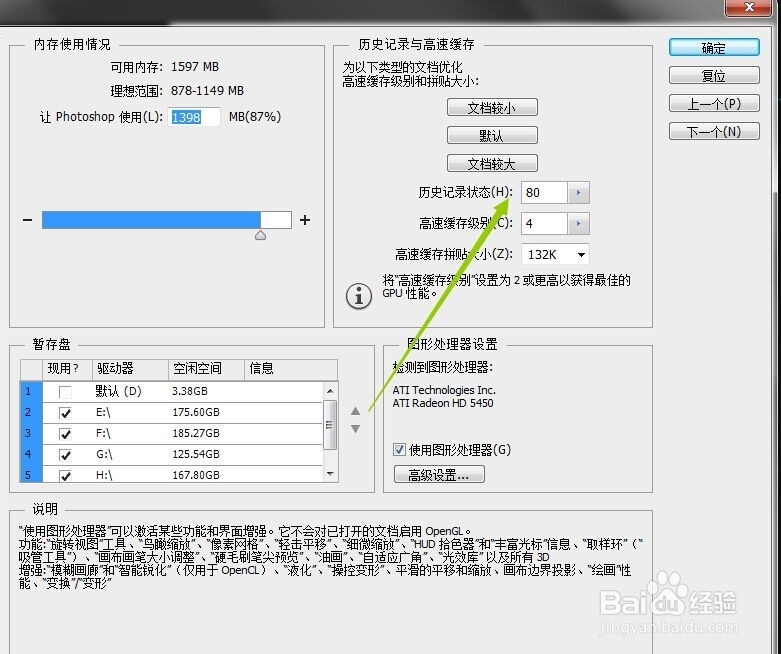Choose the 文档较小 cache preset
This screenshot has height=654, width=781.
pyautogui.click(x=492, y=107)
